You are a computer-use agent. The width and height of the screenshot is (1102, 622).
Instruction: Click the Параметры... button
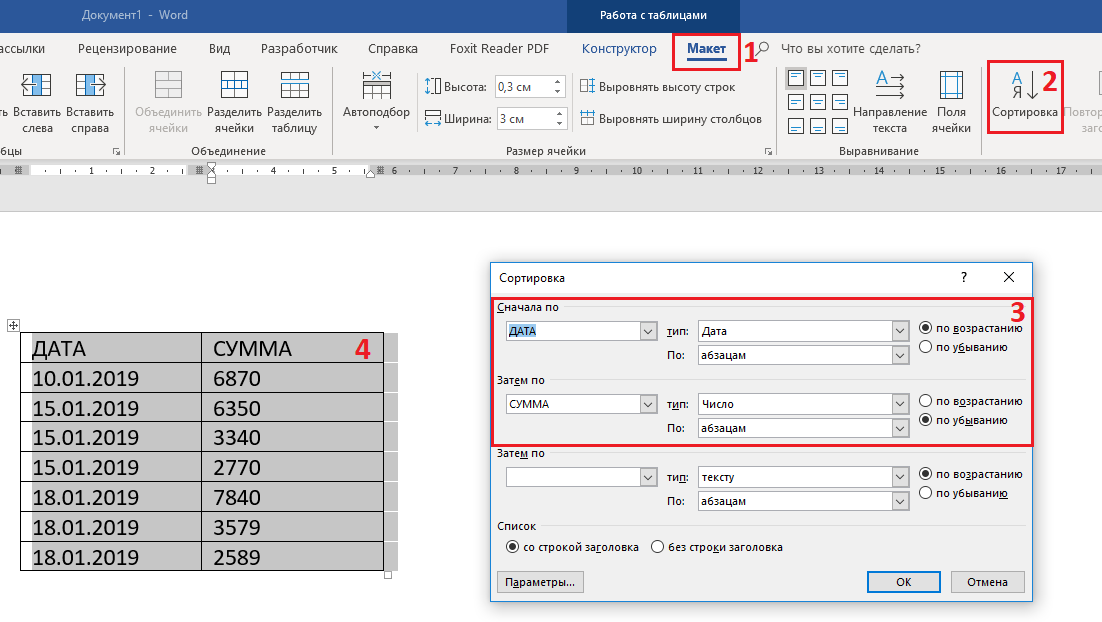tap(540, 581)
